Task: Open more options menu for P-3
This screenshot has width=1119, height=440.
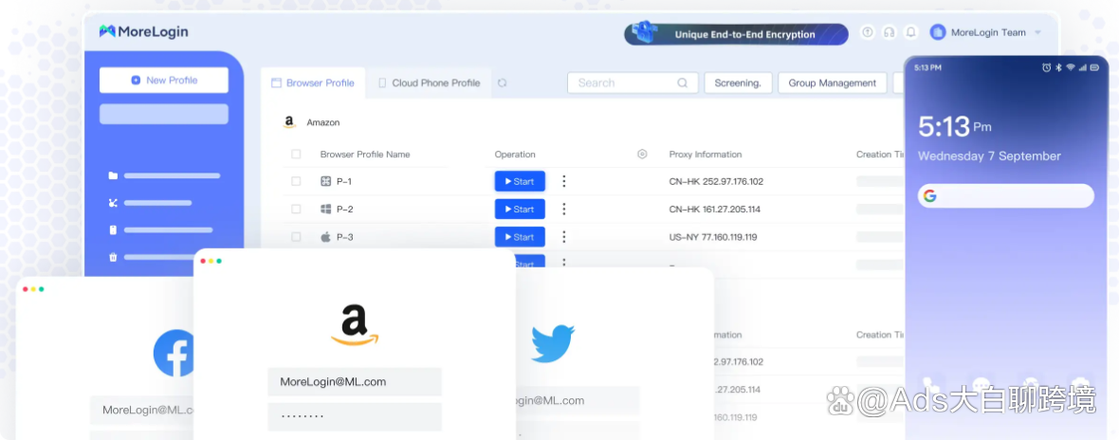Action: click(564, 237)
